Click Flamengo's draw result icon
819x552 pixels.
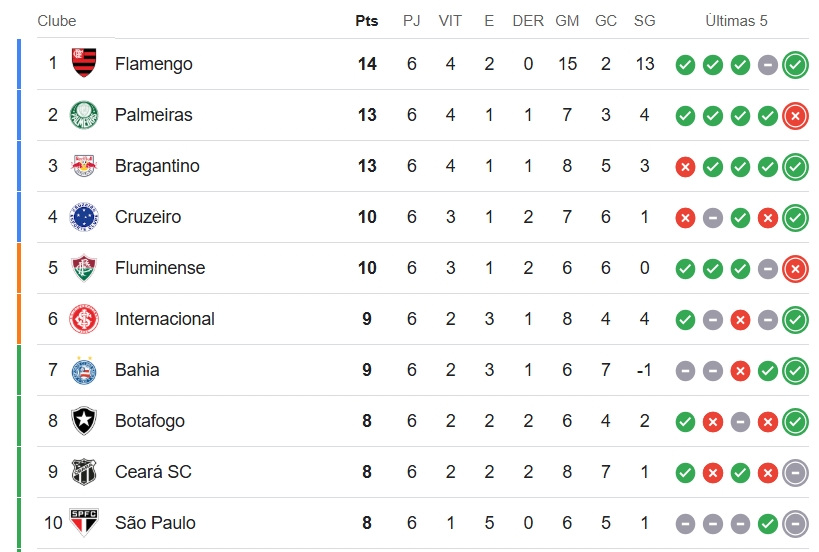(768, 65)
